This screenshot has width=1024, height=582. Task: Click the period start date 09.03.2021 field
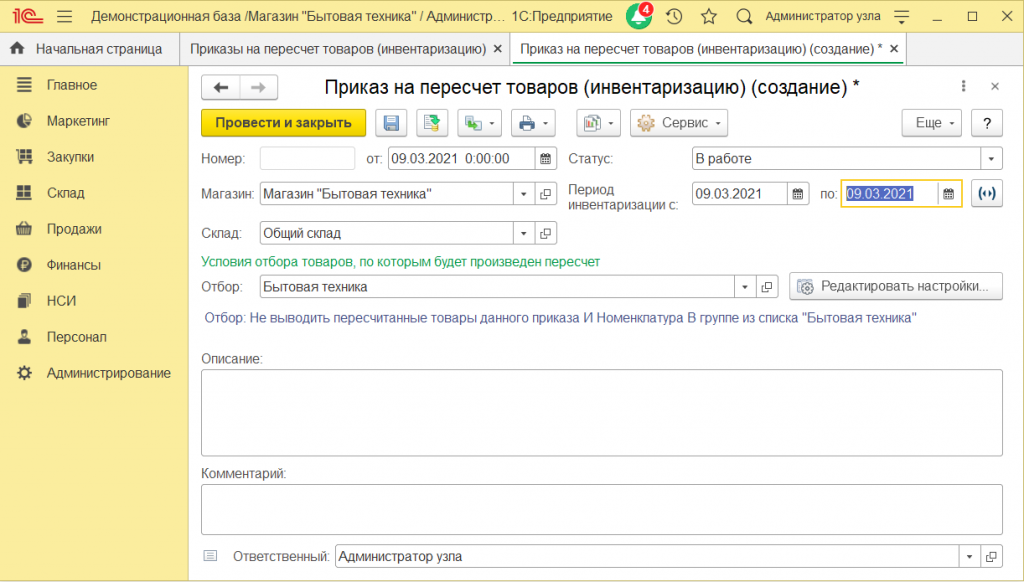[x=739, y=194]
